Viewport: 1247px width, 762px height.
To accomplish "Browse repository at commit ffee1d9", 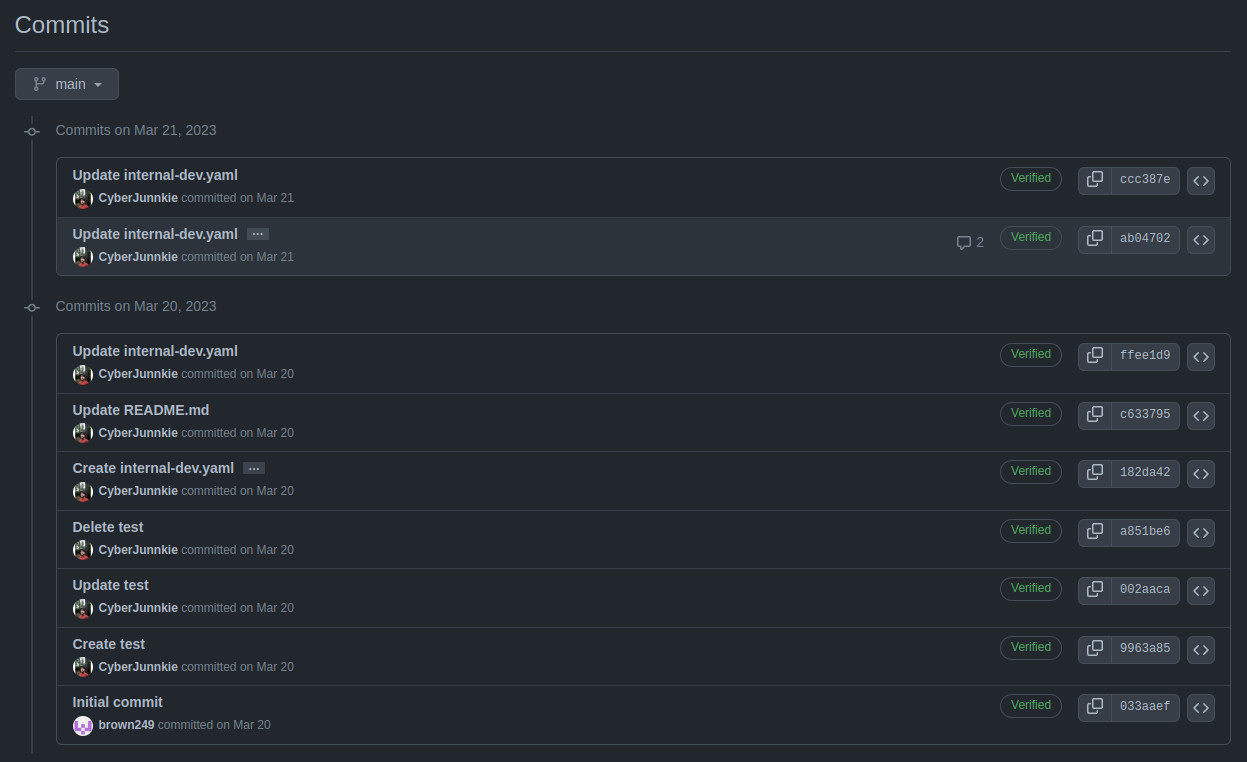I will click(x=1201, y=356).
